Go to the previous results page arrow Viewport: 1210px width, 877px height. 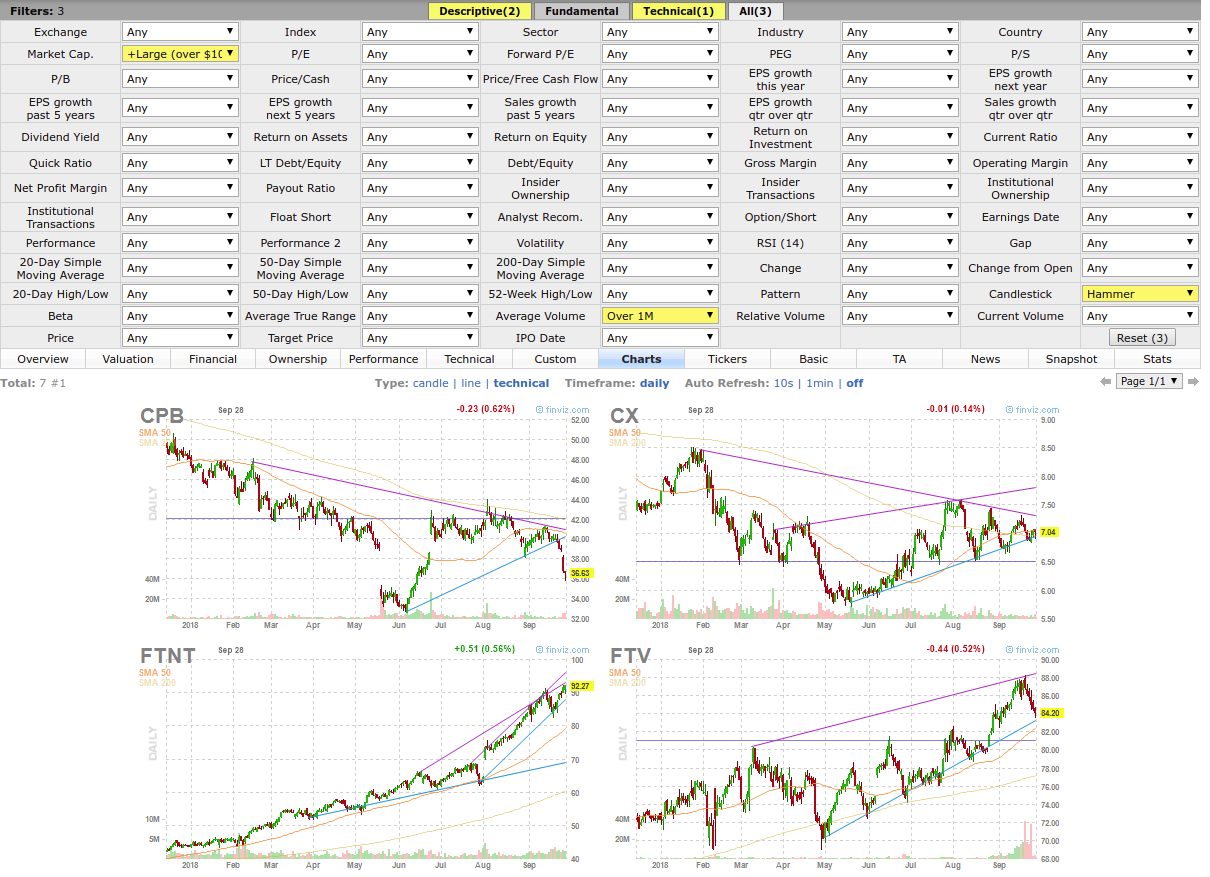pyautogui.click(x=1105, y=382)
